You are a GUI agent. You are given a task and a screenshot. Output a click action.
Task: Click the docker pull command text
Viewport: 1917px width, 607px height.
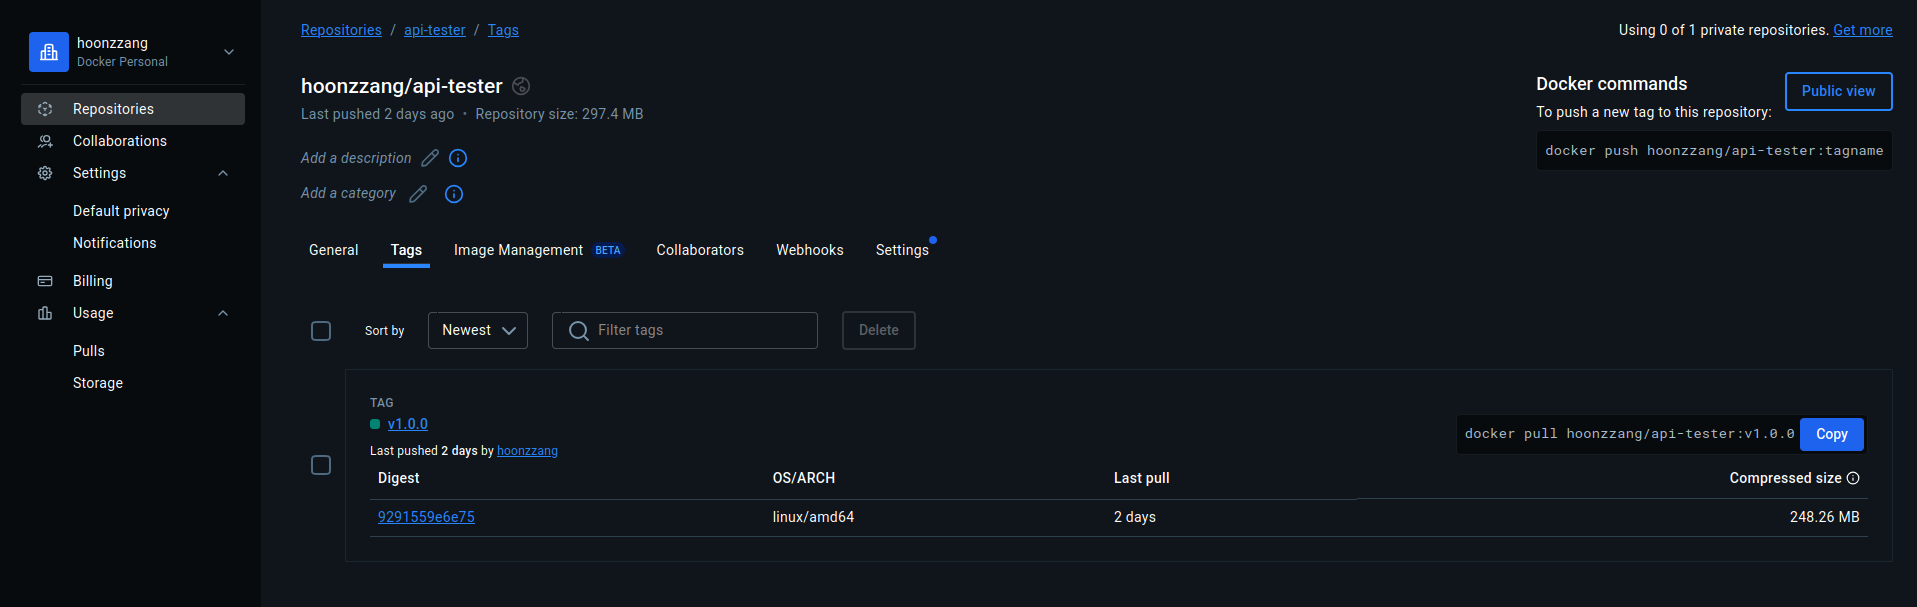click(1629, 434)
